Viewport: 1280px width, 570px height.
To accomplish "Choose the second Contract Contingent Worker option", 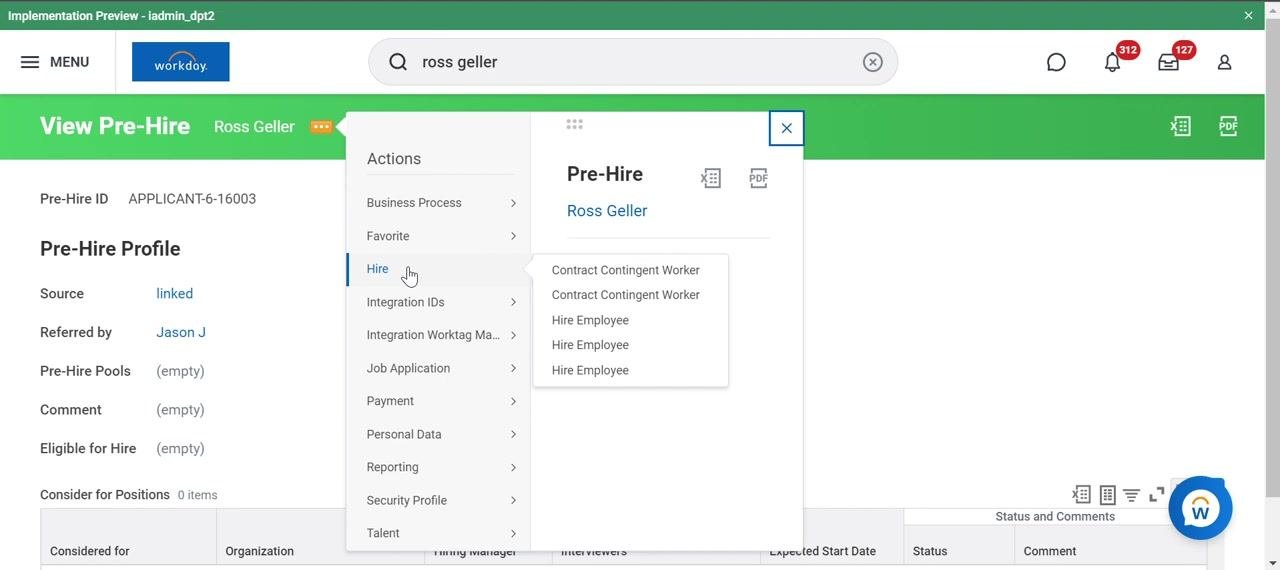I will click(x=626, y=295).
